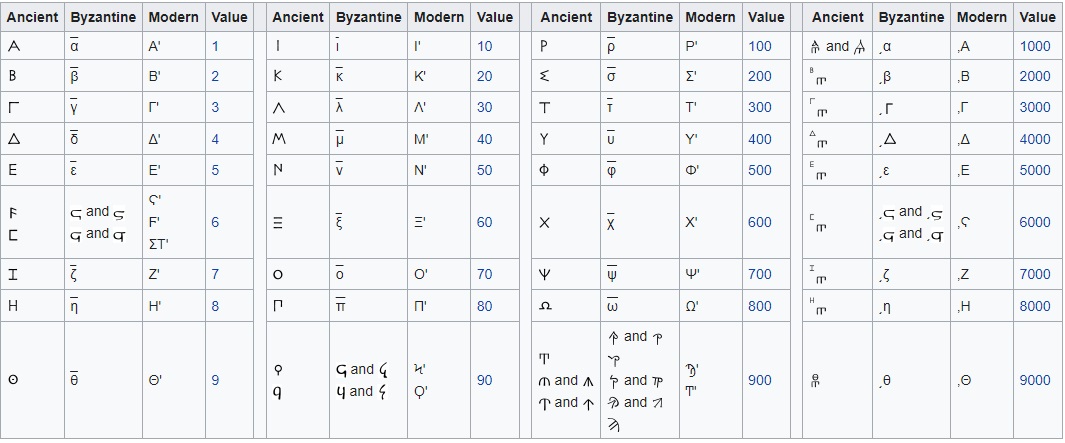This screenshot has height=443, width=1065.
Task: Click the value link 1000
Action: 1034,46
